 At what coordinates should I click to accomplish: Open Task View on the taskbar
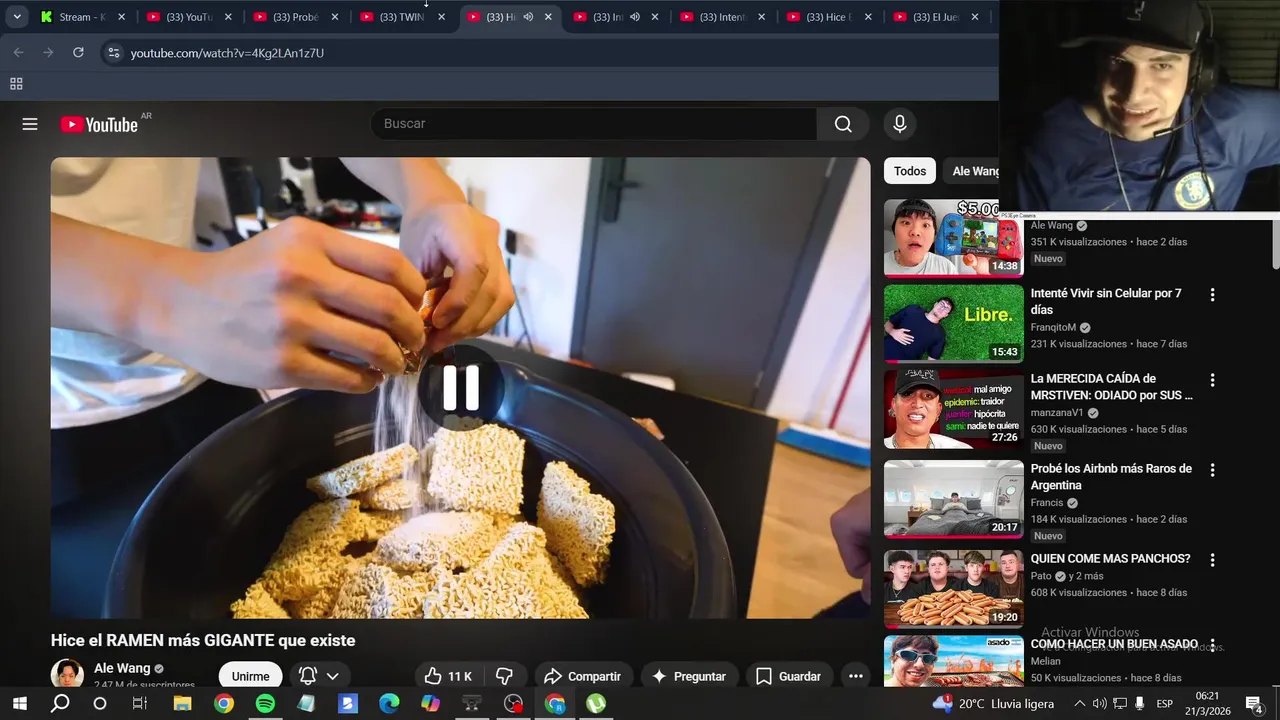[140, 704]
